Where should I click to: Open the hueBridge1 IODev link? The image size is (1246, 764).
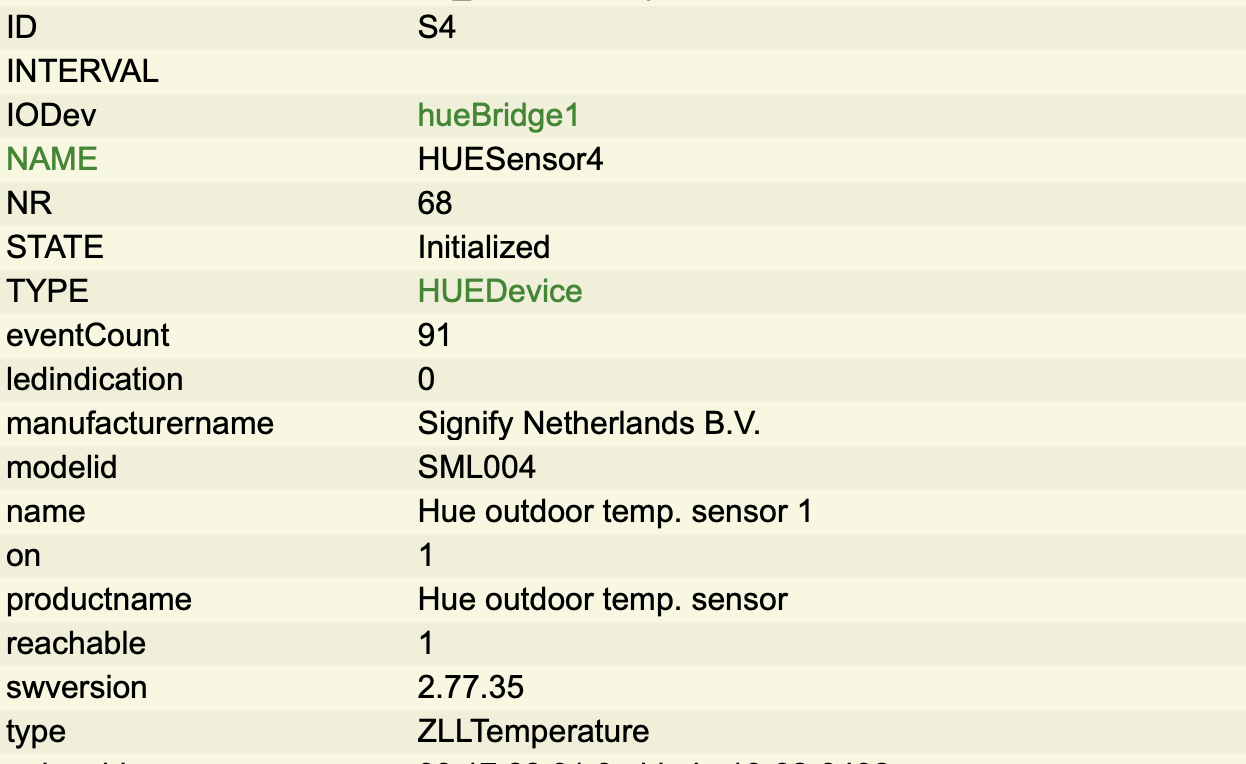pyautogui.click(x=498, y=116)
